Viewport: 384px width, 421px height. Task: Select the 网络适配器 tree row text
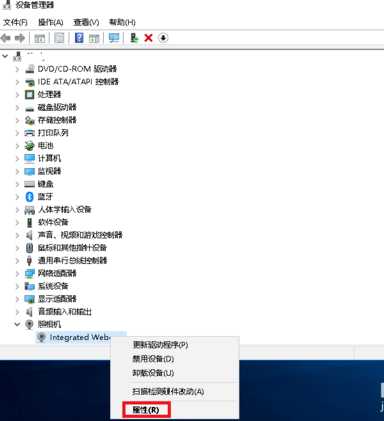pyautogui.click(x=57, y=273)
